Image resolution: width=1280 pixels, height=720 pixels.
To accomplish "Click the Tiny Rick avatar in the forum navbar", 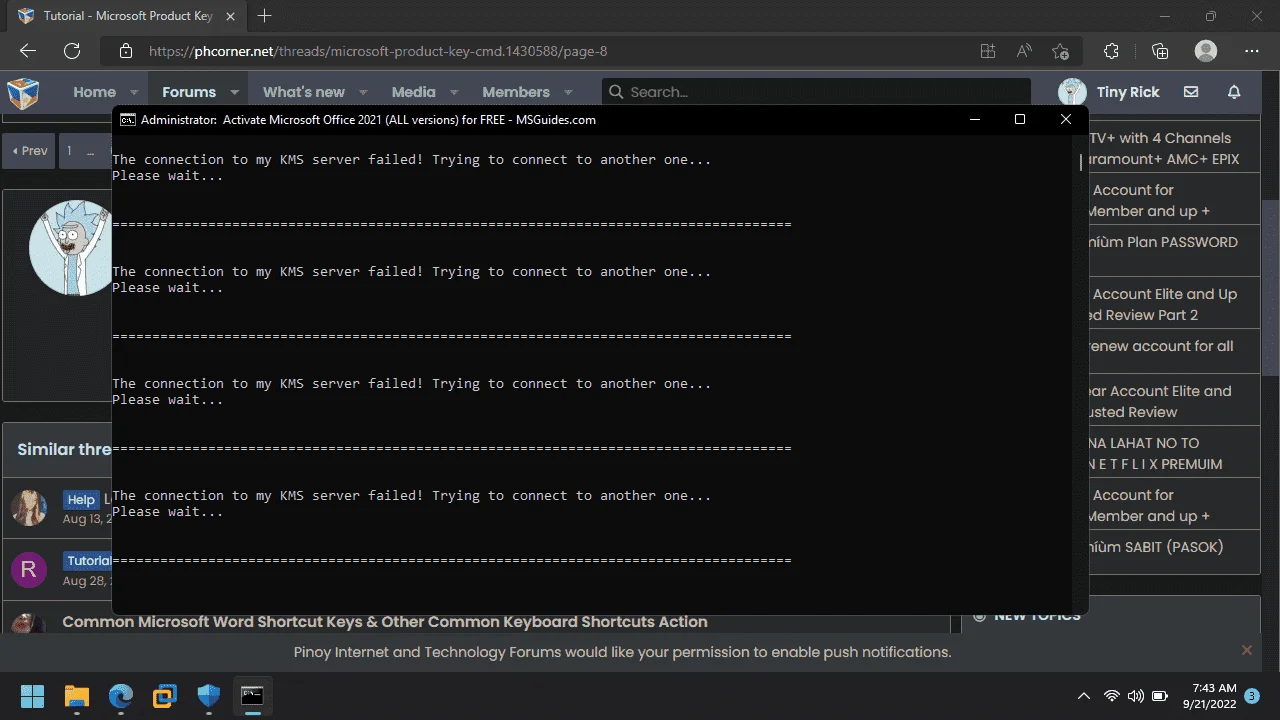I will (x=1072, y=92).
